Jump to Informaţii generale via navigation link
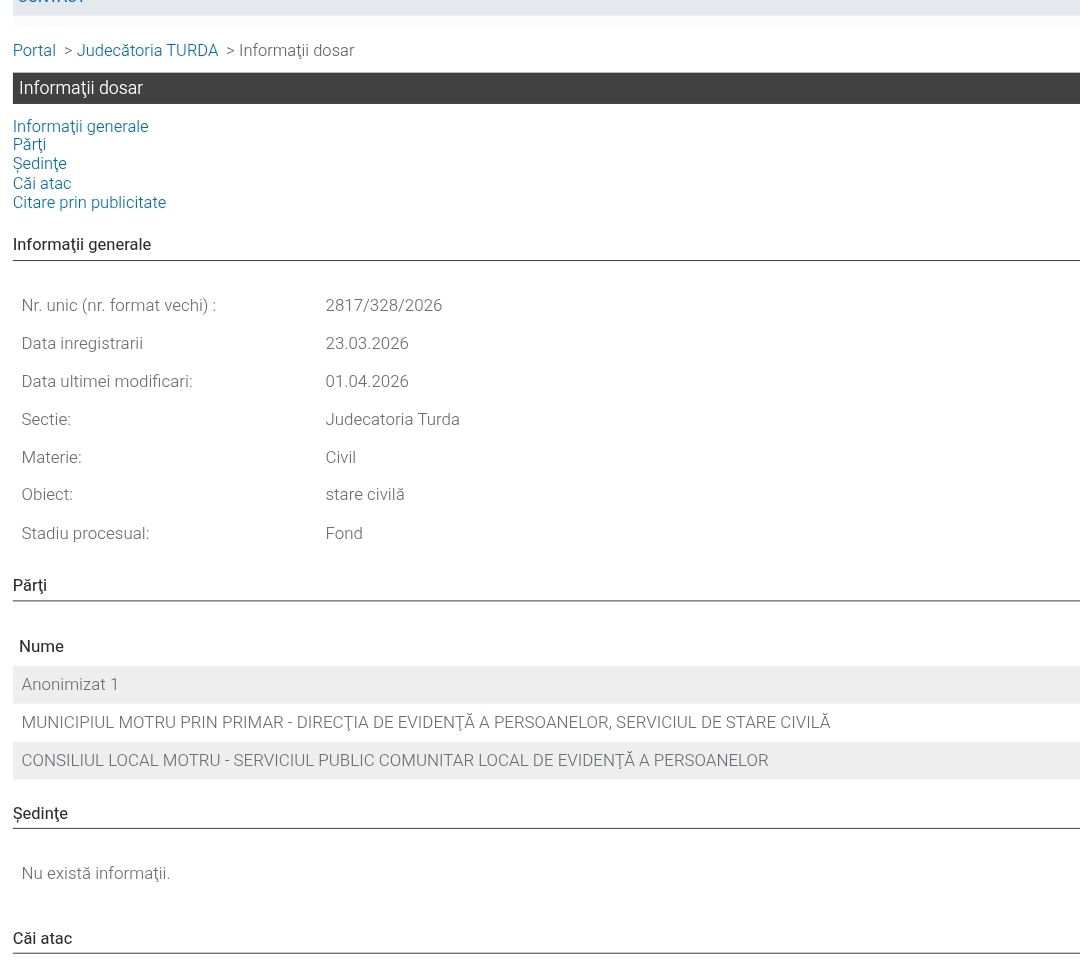Image resolution: width=1080 pixels, height=967 pixels. click(80, 126)
